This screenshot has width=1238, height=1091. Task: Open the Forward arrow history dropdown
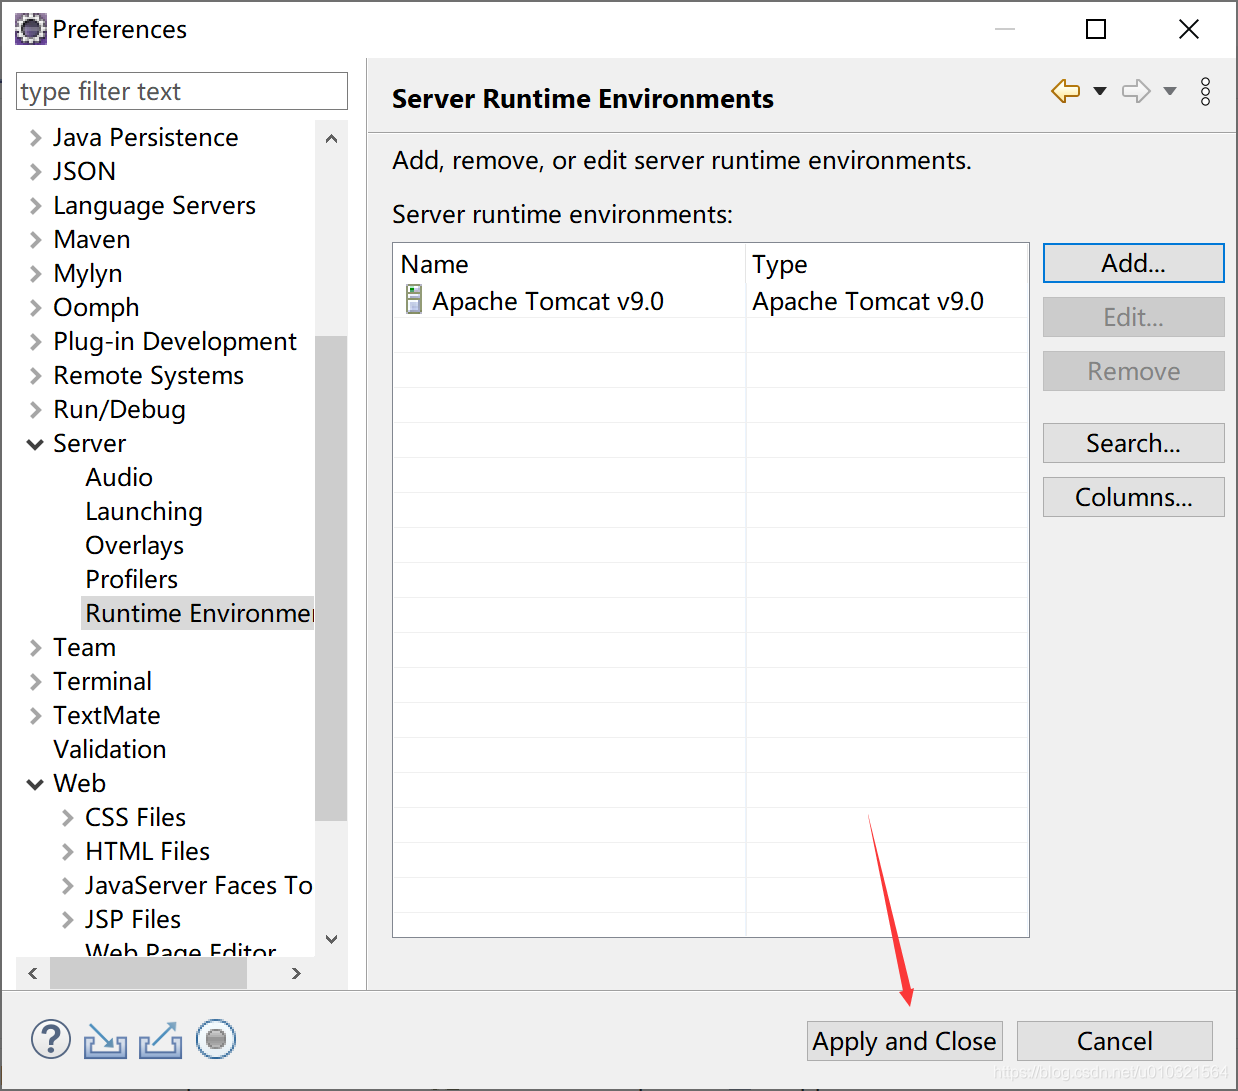click(x=1170, y=91)
